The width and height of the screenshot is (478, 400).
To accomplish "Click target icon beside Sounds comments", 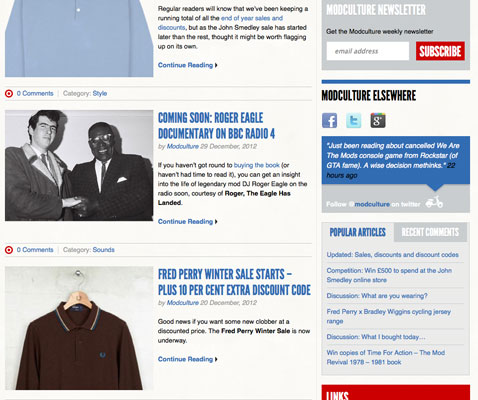I will (x=9, y=250).
